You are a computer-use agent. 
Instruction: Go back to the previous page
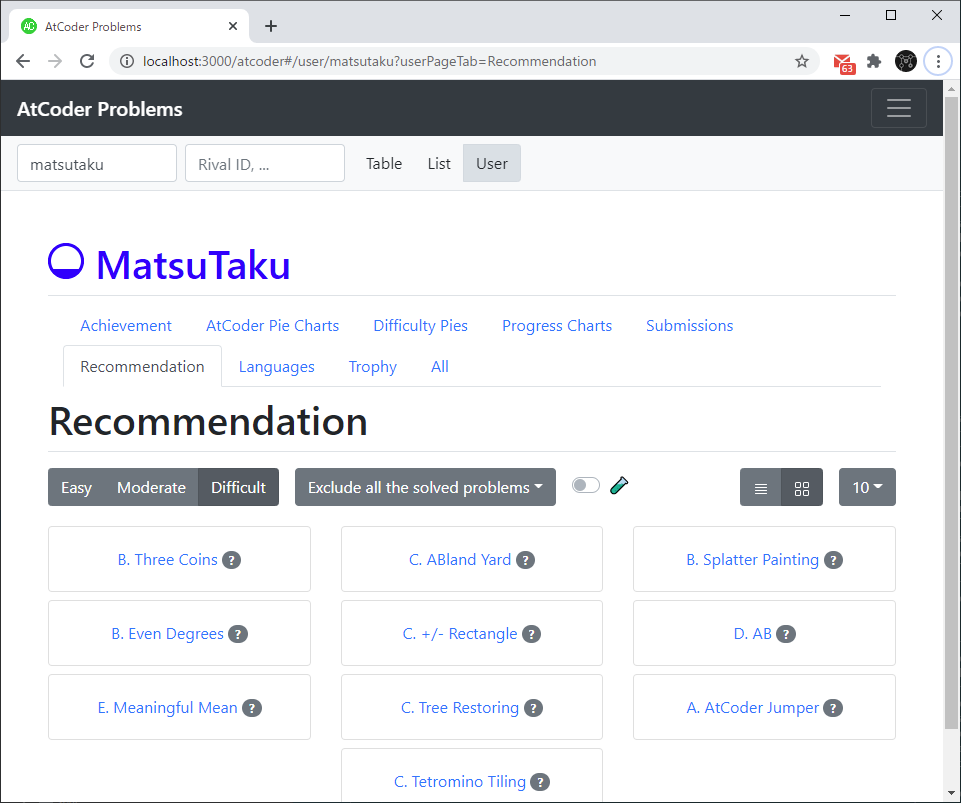pos(23,61)
